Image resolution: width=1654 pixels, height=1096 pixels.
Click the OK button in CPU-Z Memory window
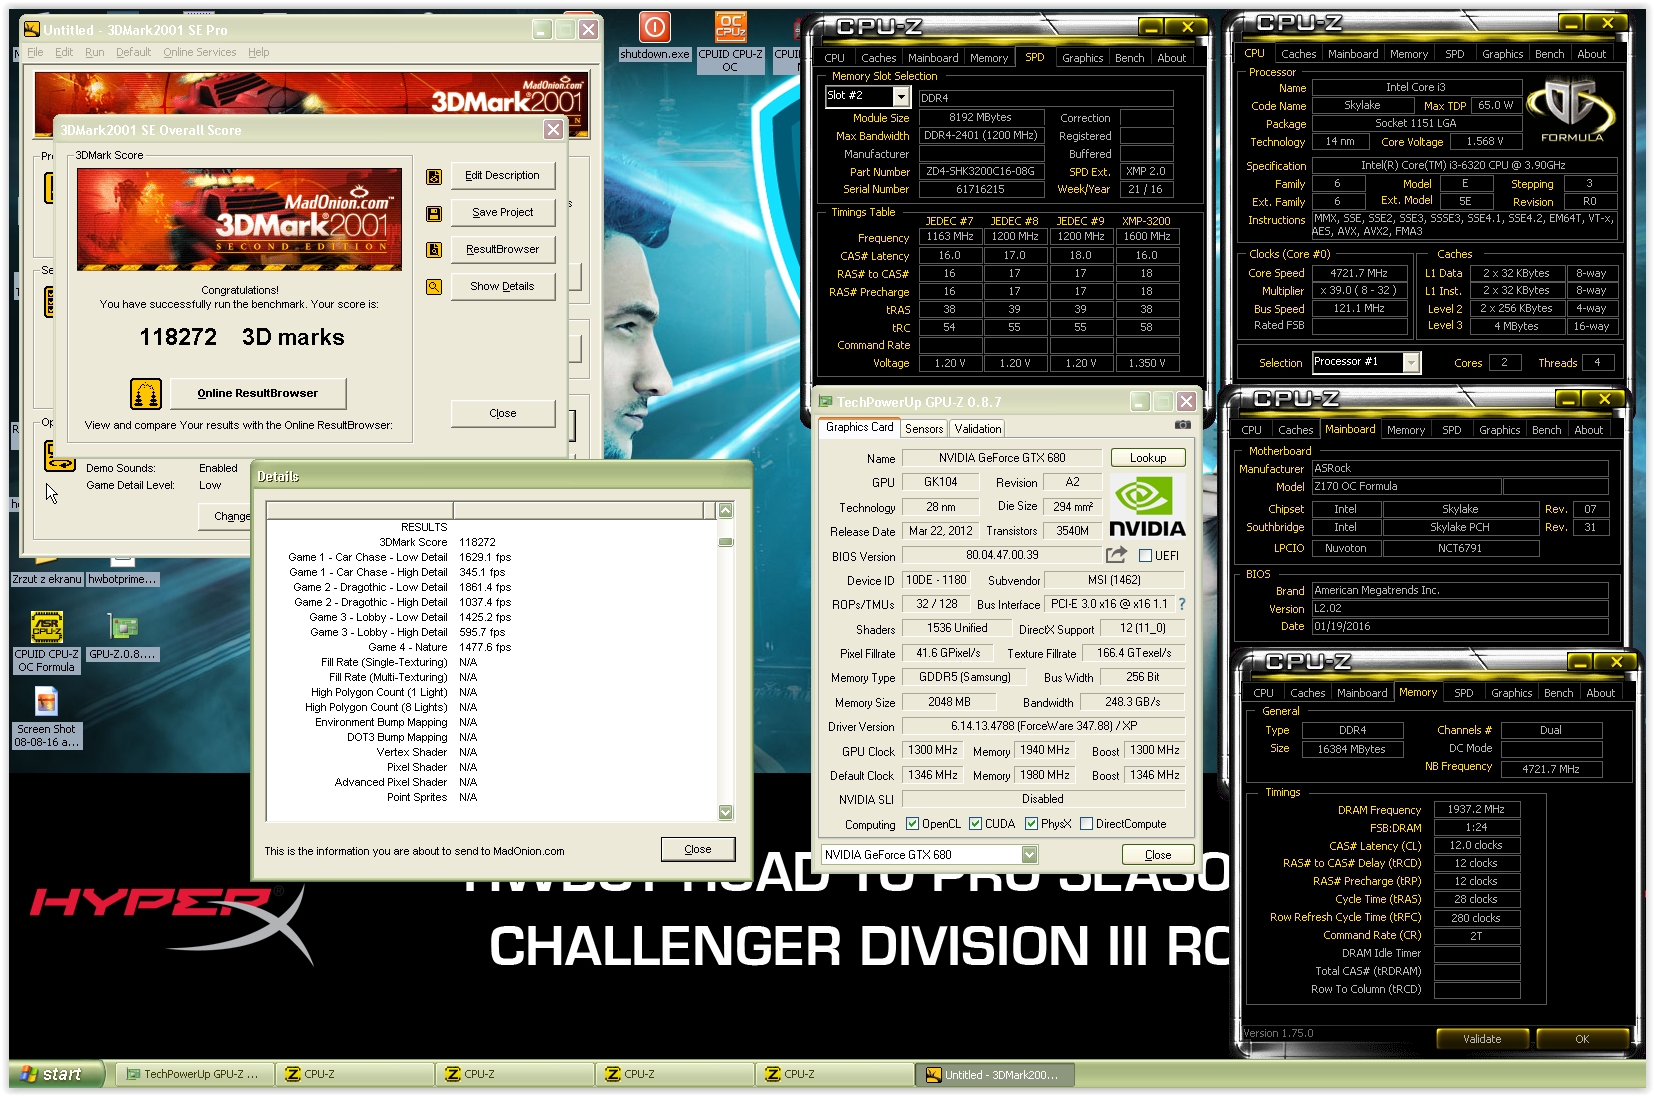(x=1582, y=1039)
